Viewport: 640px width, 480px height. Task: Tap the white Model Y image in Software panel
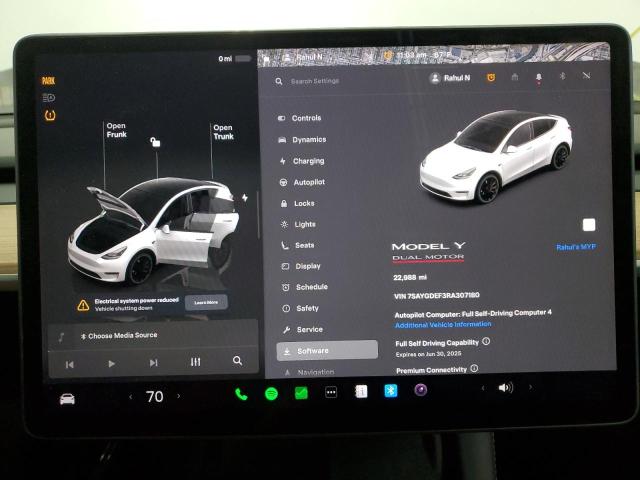[495, 156]
